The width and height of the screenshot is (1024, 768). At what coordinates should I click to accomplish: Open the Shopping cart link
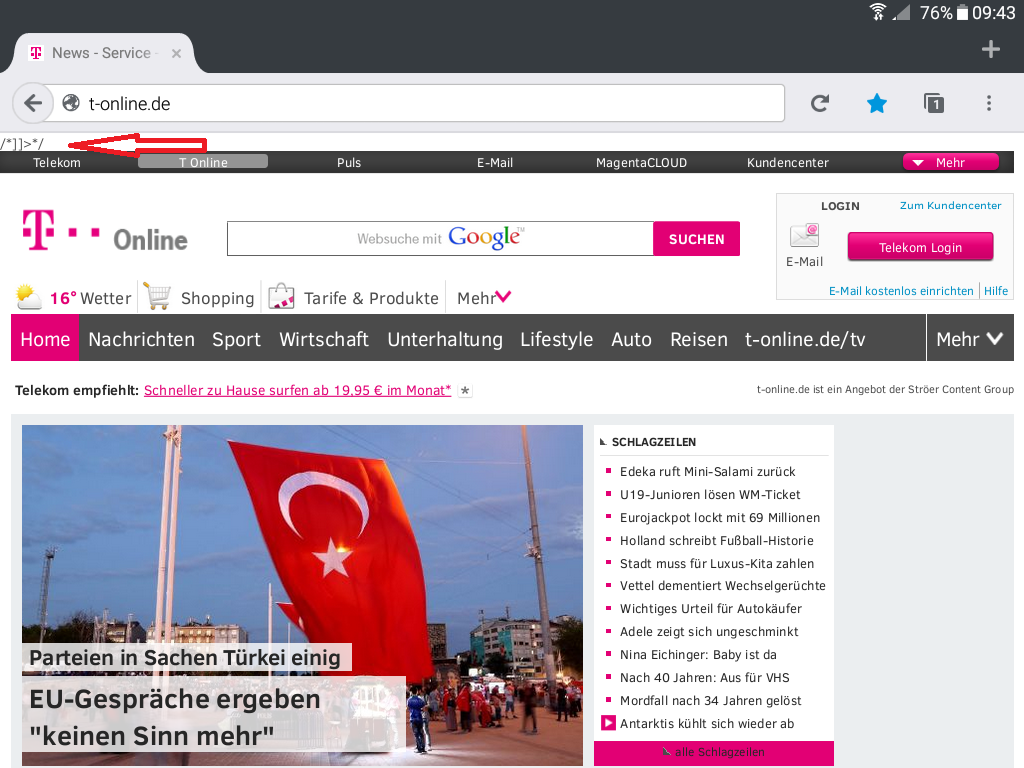pos(199,298)
